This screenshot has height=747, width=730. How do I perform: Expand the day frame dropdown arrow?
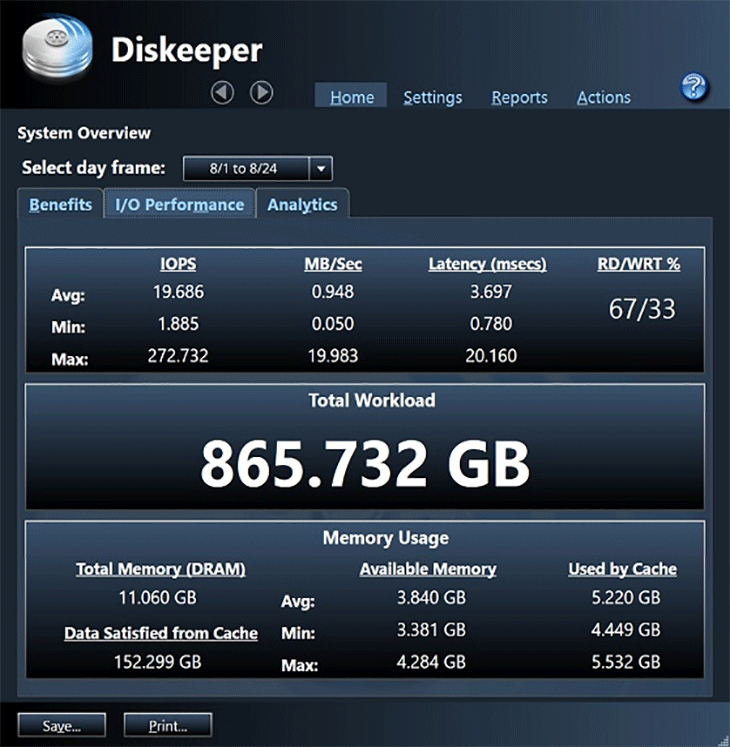[x=321, y=169]
